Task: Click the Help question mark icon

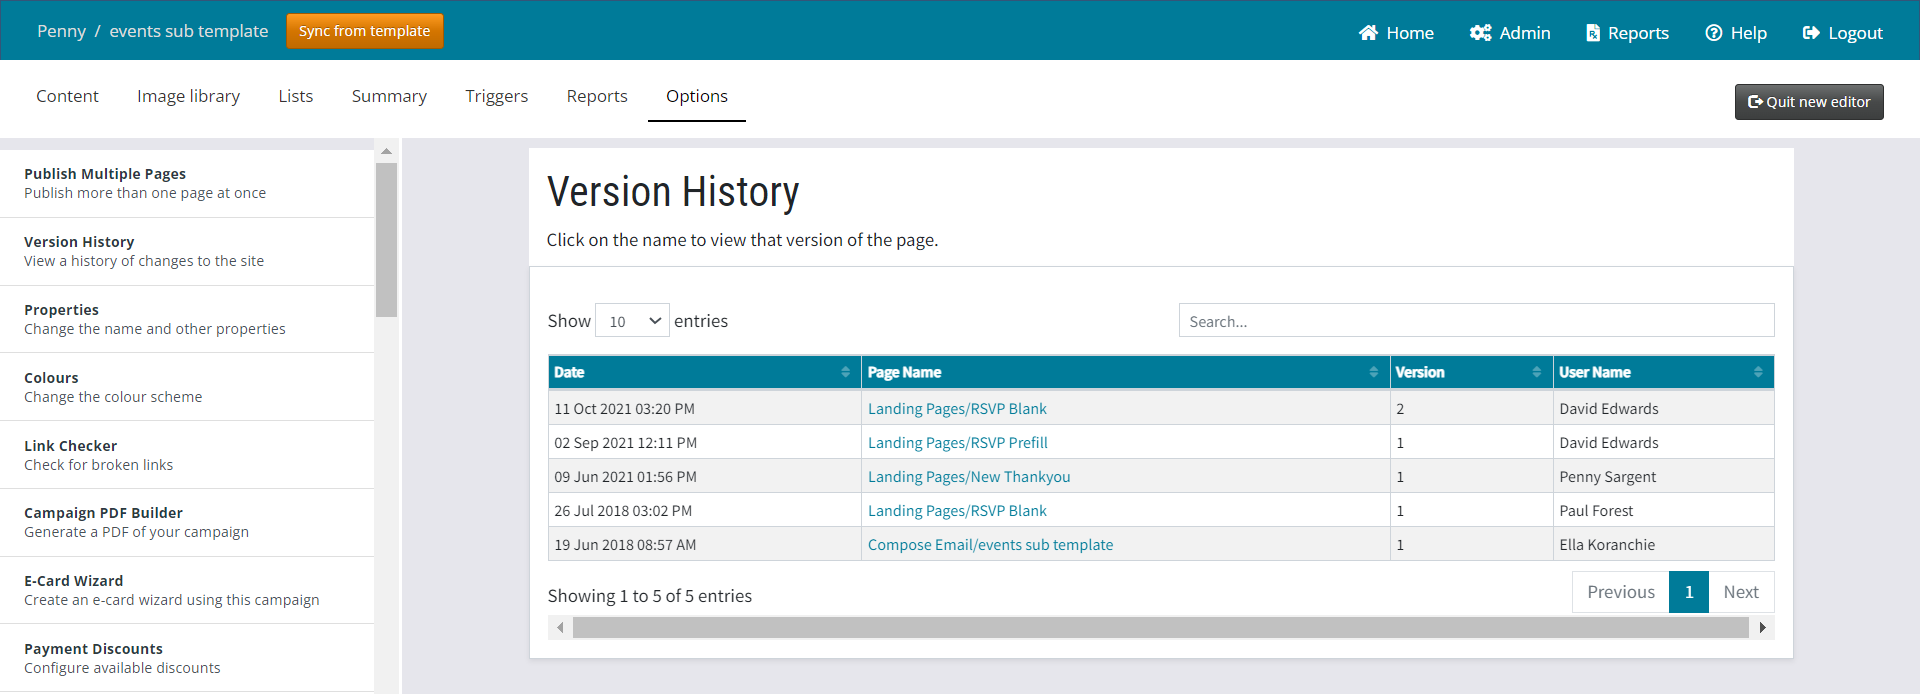Action: tap(1713, 33)
